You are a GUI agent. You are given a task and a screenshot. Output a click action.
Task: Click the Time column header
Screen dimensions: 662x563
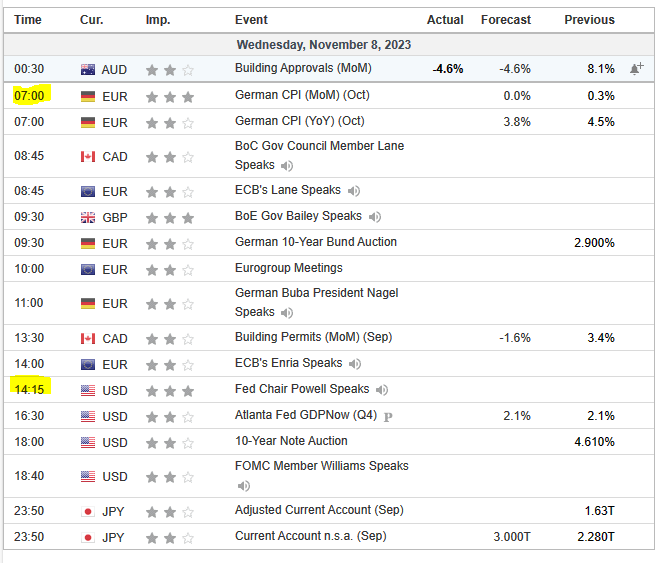click(x=28, y=20)
